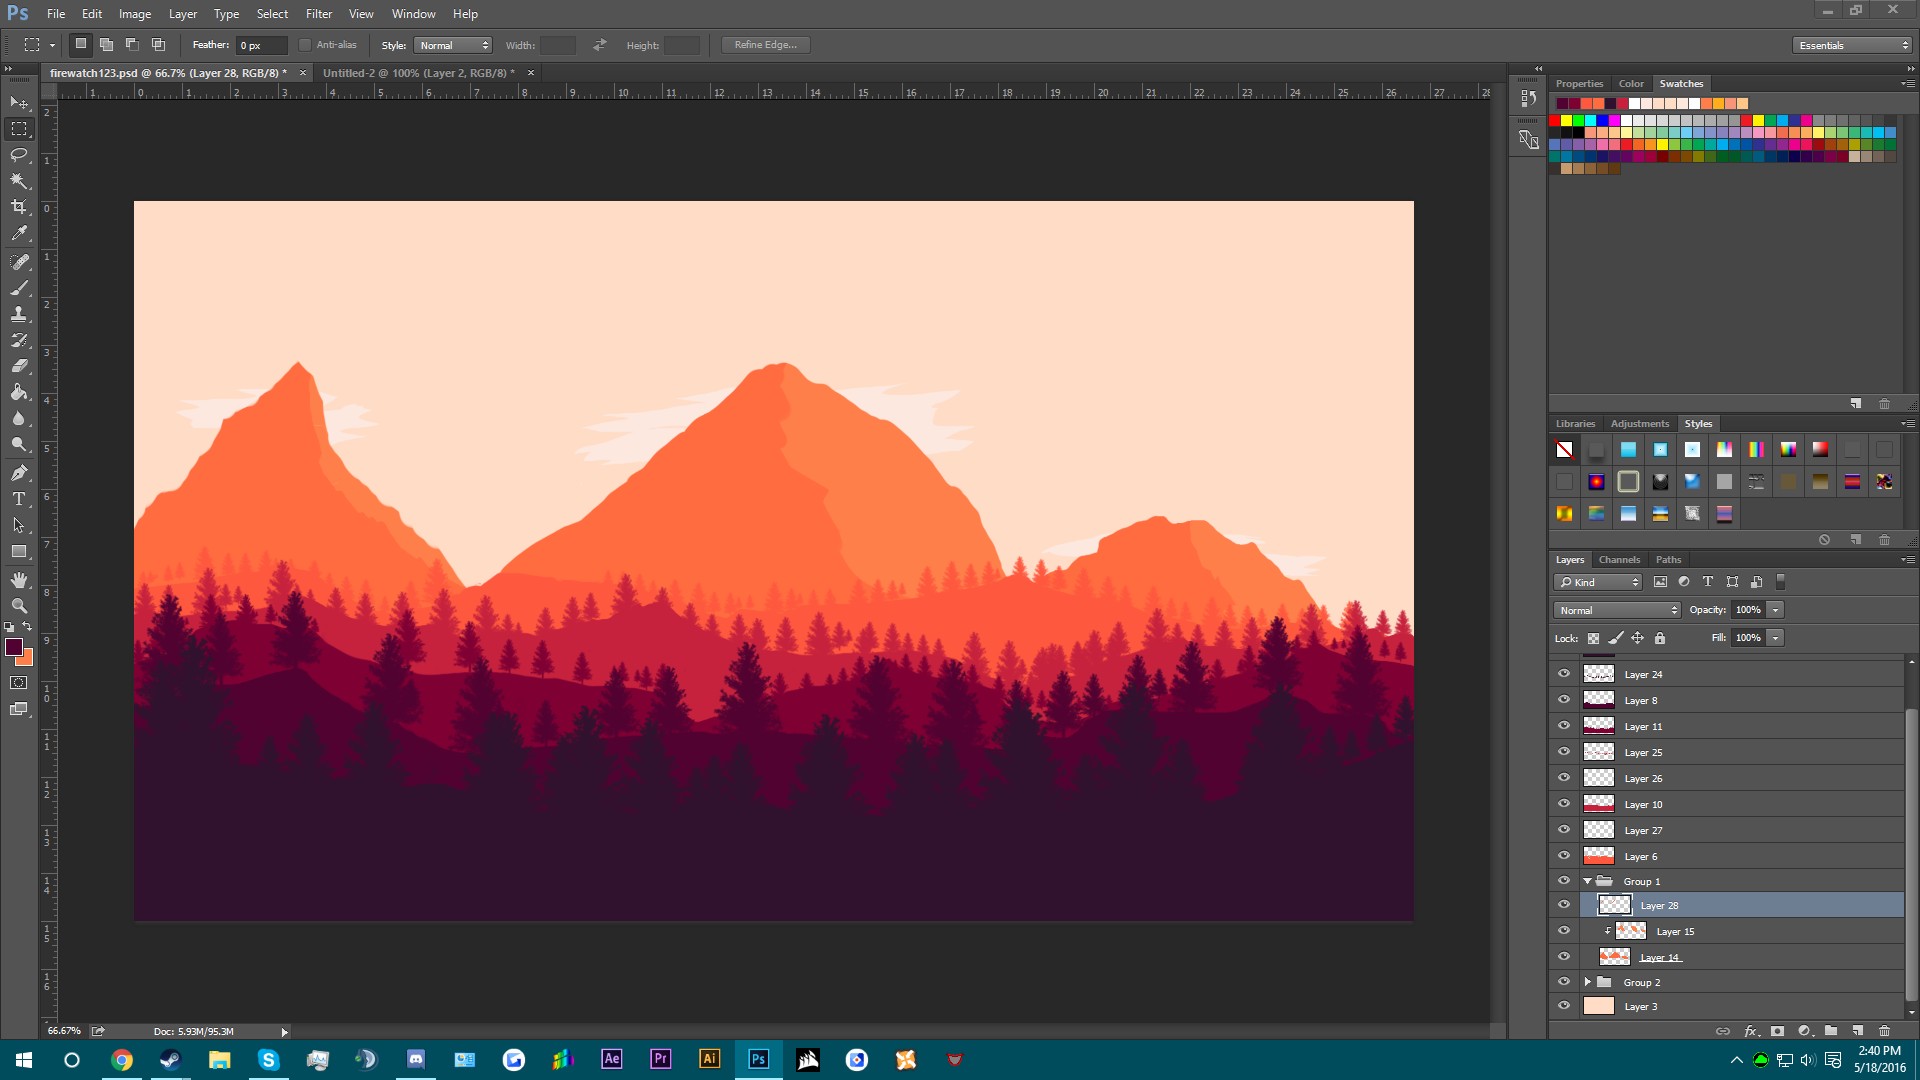This screenshot has height=1080, width=1920.
Task: Select the Move tool
Action: [x=19, y=103]
